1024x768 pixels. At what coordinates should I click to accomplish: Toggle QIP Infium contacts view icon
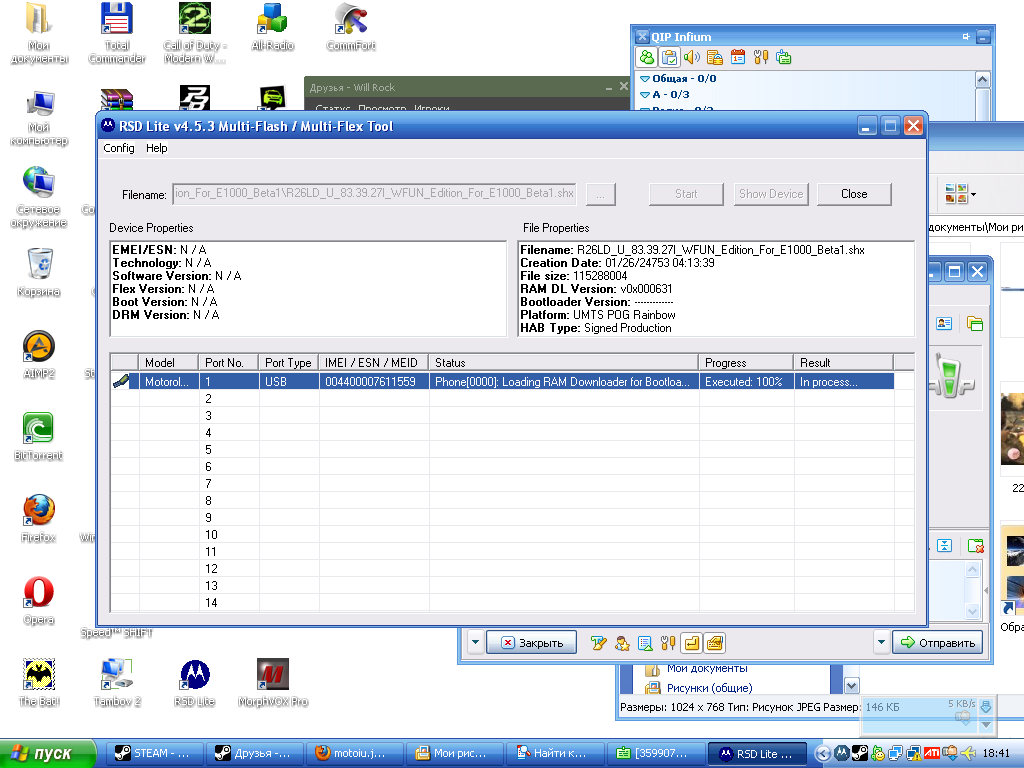coord(647,57)
